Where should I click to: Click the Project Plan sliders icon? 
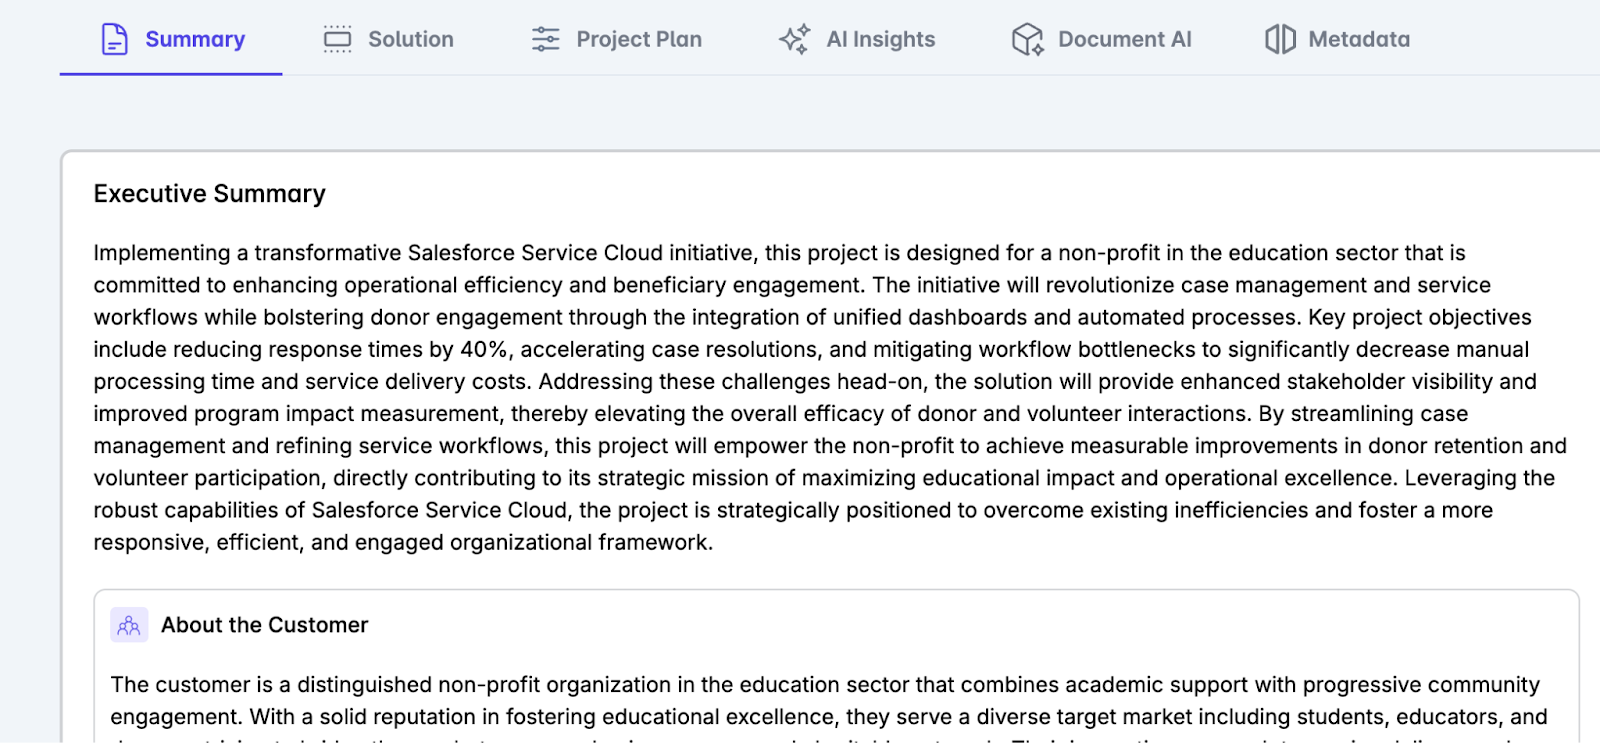[x=545, y=39]
